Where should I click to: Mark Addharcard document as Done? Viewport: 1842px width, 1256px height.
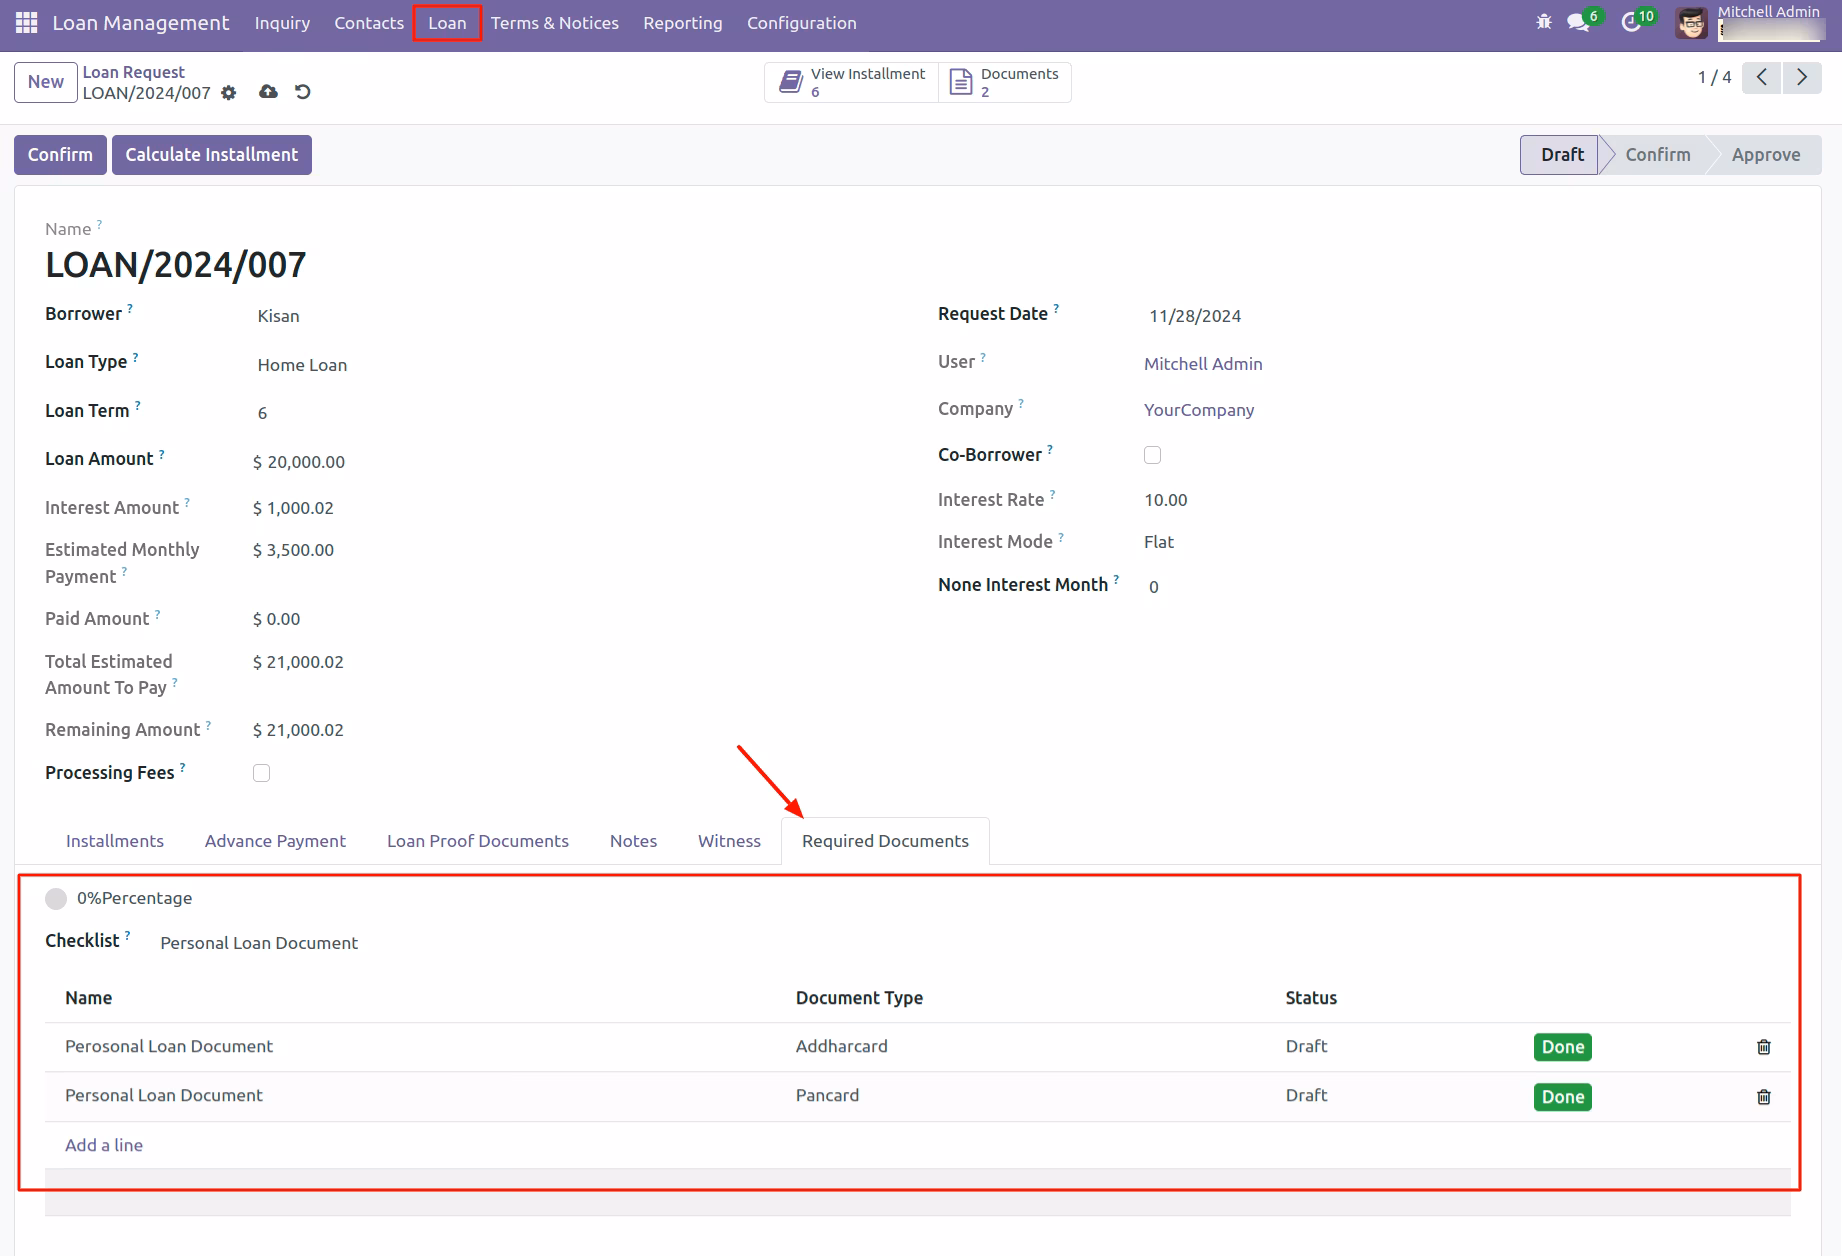(1563, 1047)
